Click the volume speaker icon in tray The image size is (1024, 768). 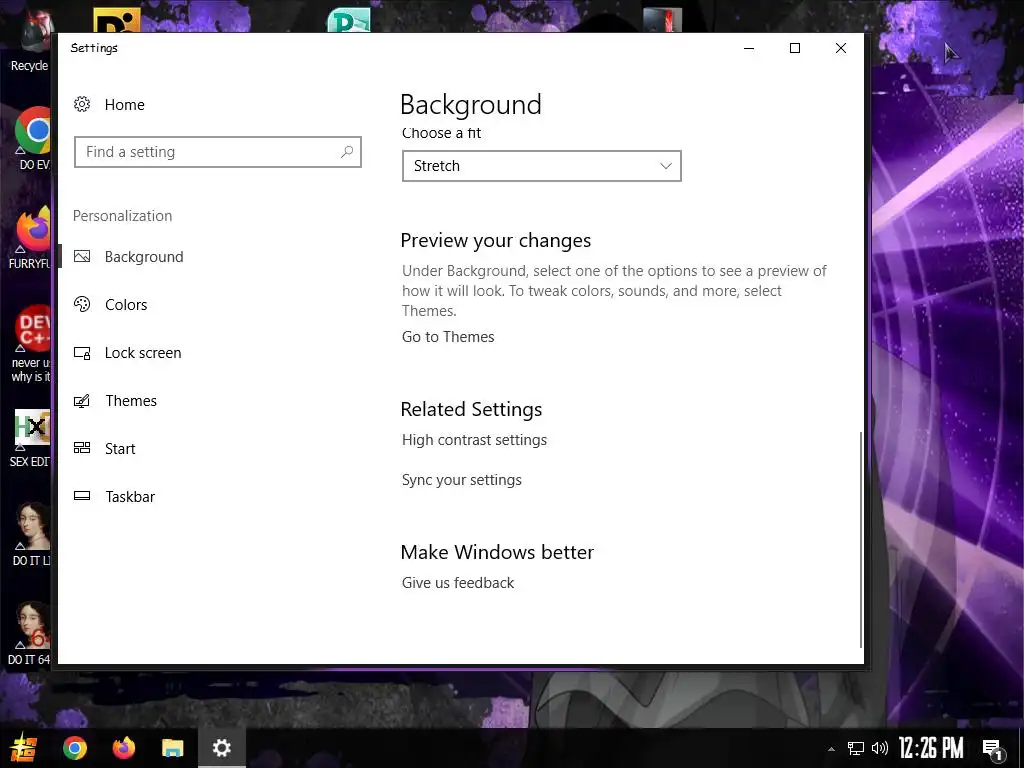(880, 748)
